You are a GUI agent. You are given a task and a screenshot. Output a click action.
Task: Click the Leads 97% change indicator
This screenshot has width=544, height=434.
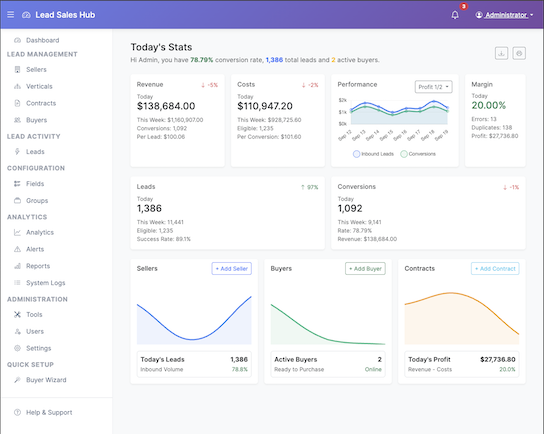click(x=309, y=187)
